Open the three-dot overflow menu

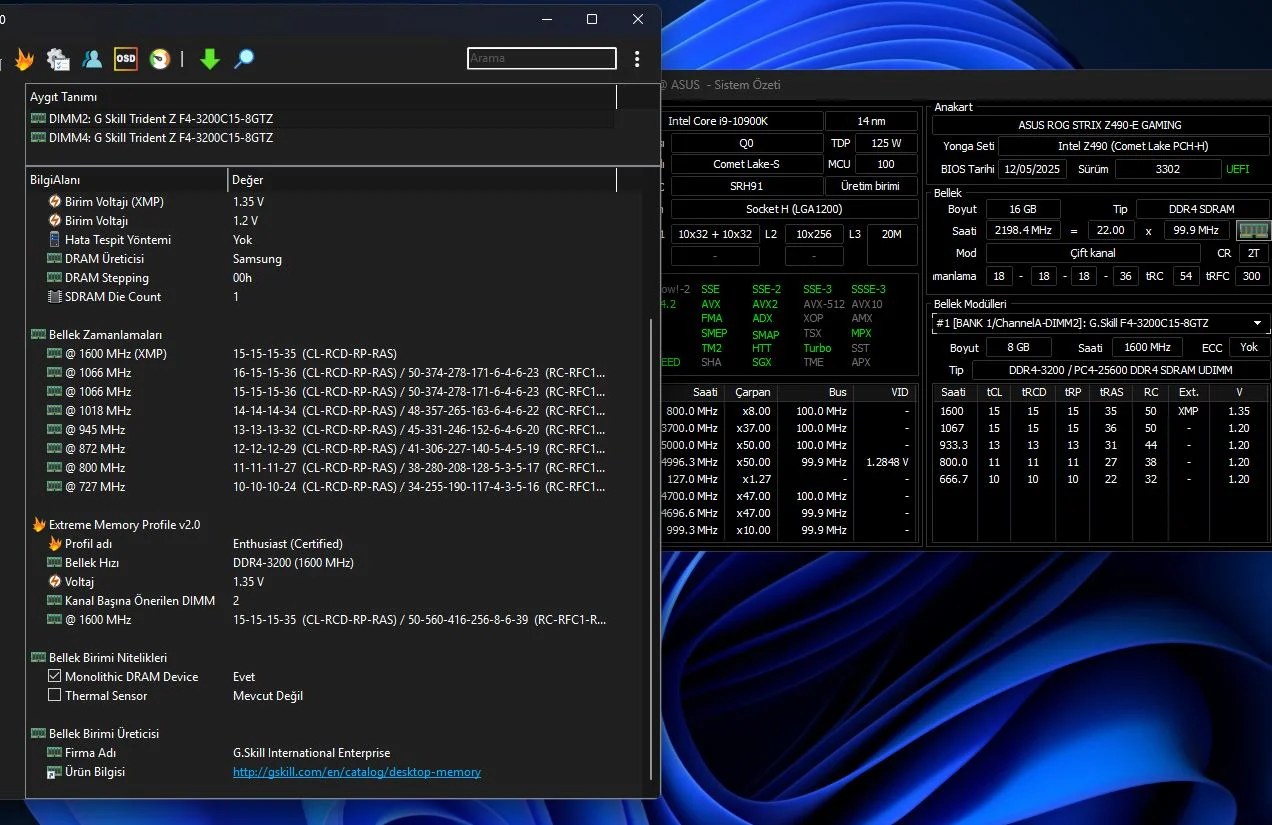tap(637, 59)
